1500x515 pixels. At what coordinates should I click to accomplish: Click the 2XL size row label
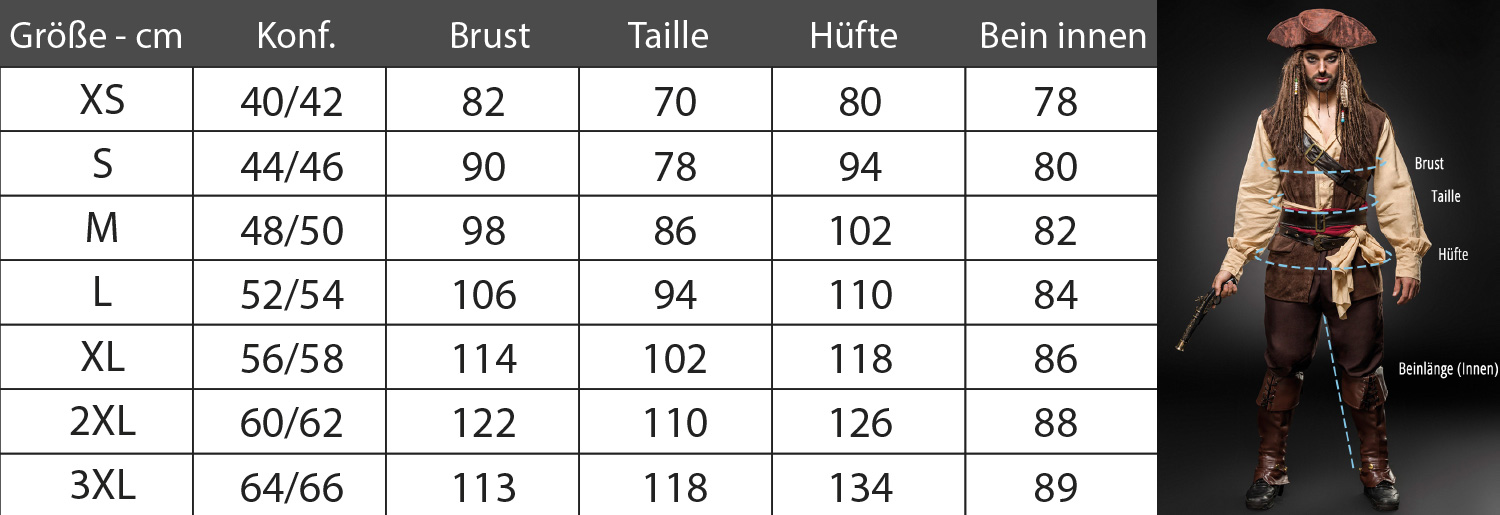click(101, 422)
